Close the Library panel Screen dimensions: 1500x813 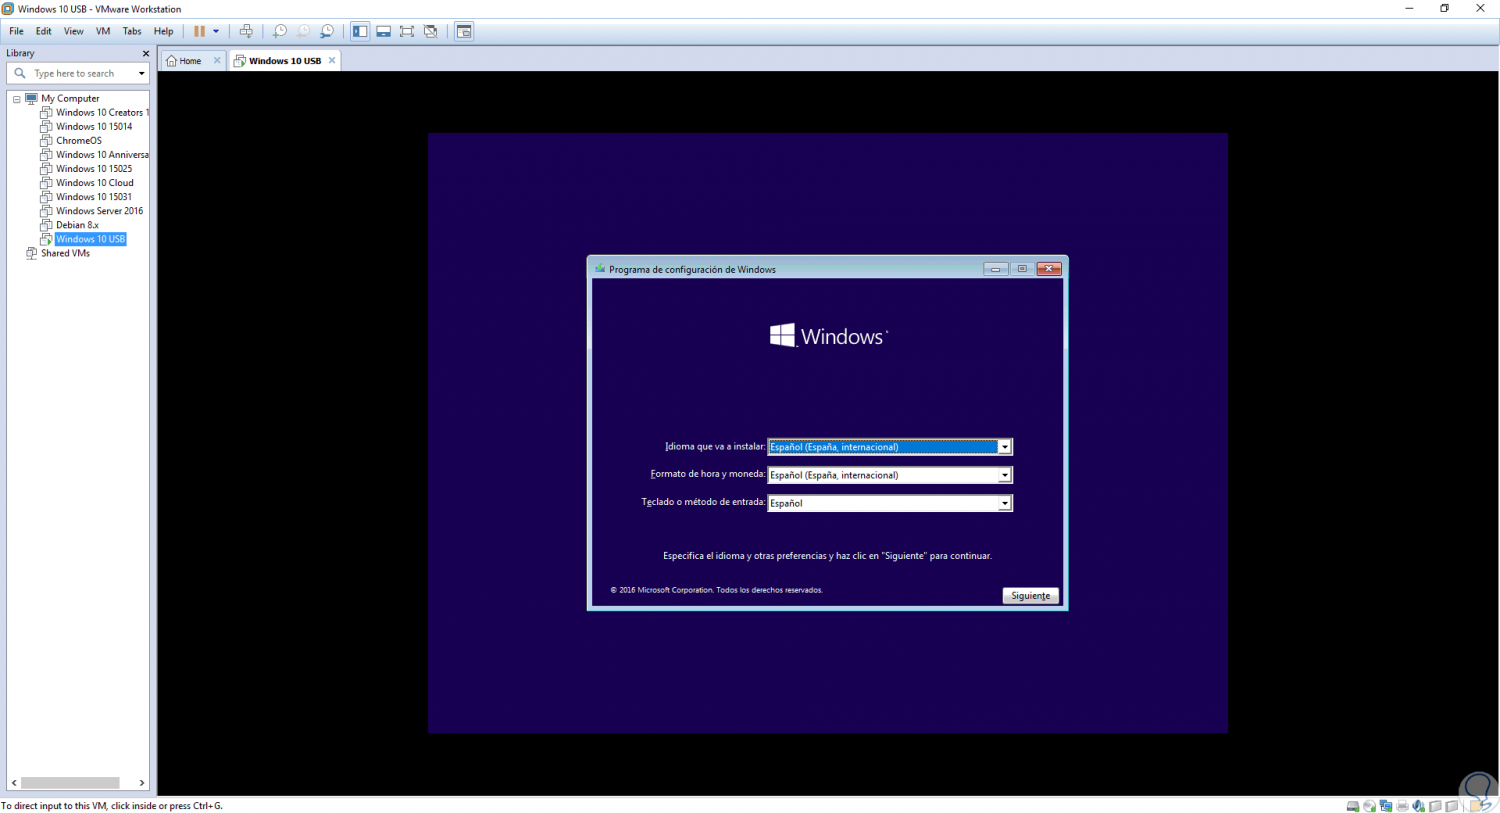[146, 53]
